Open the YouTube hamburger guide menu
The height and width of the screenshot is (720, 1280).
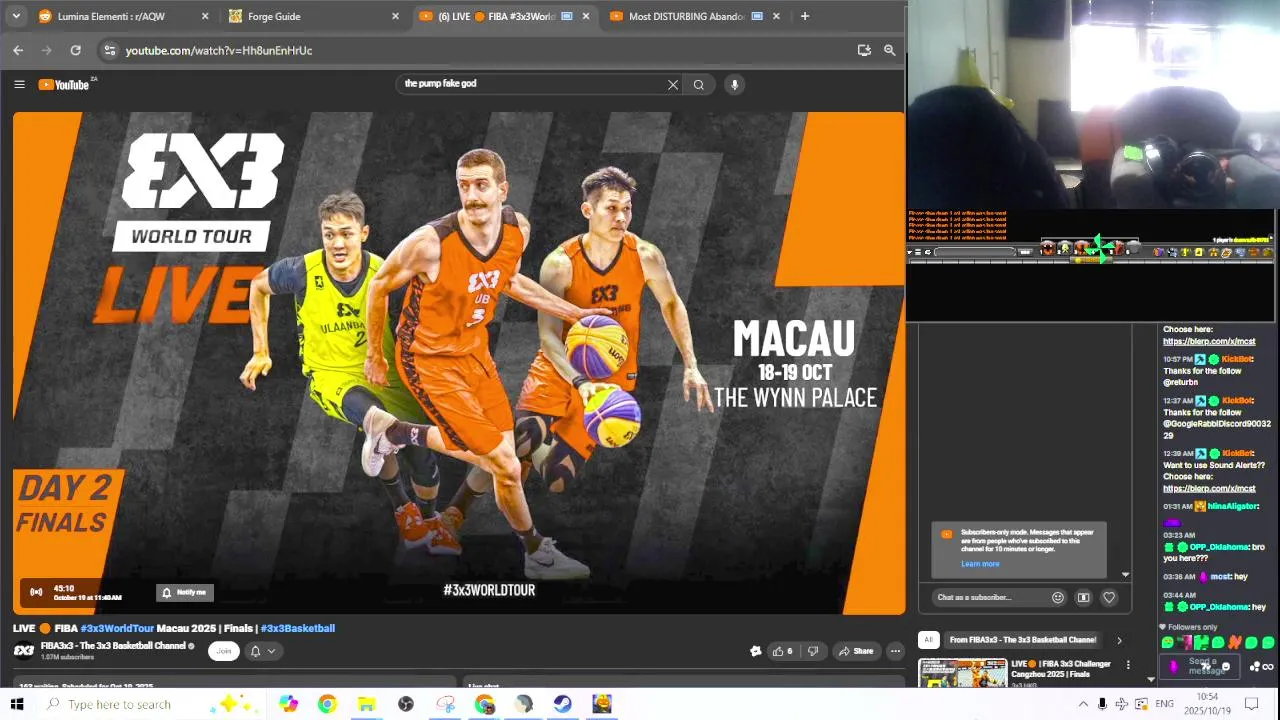[x=19, y=84]
